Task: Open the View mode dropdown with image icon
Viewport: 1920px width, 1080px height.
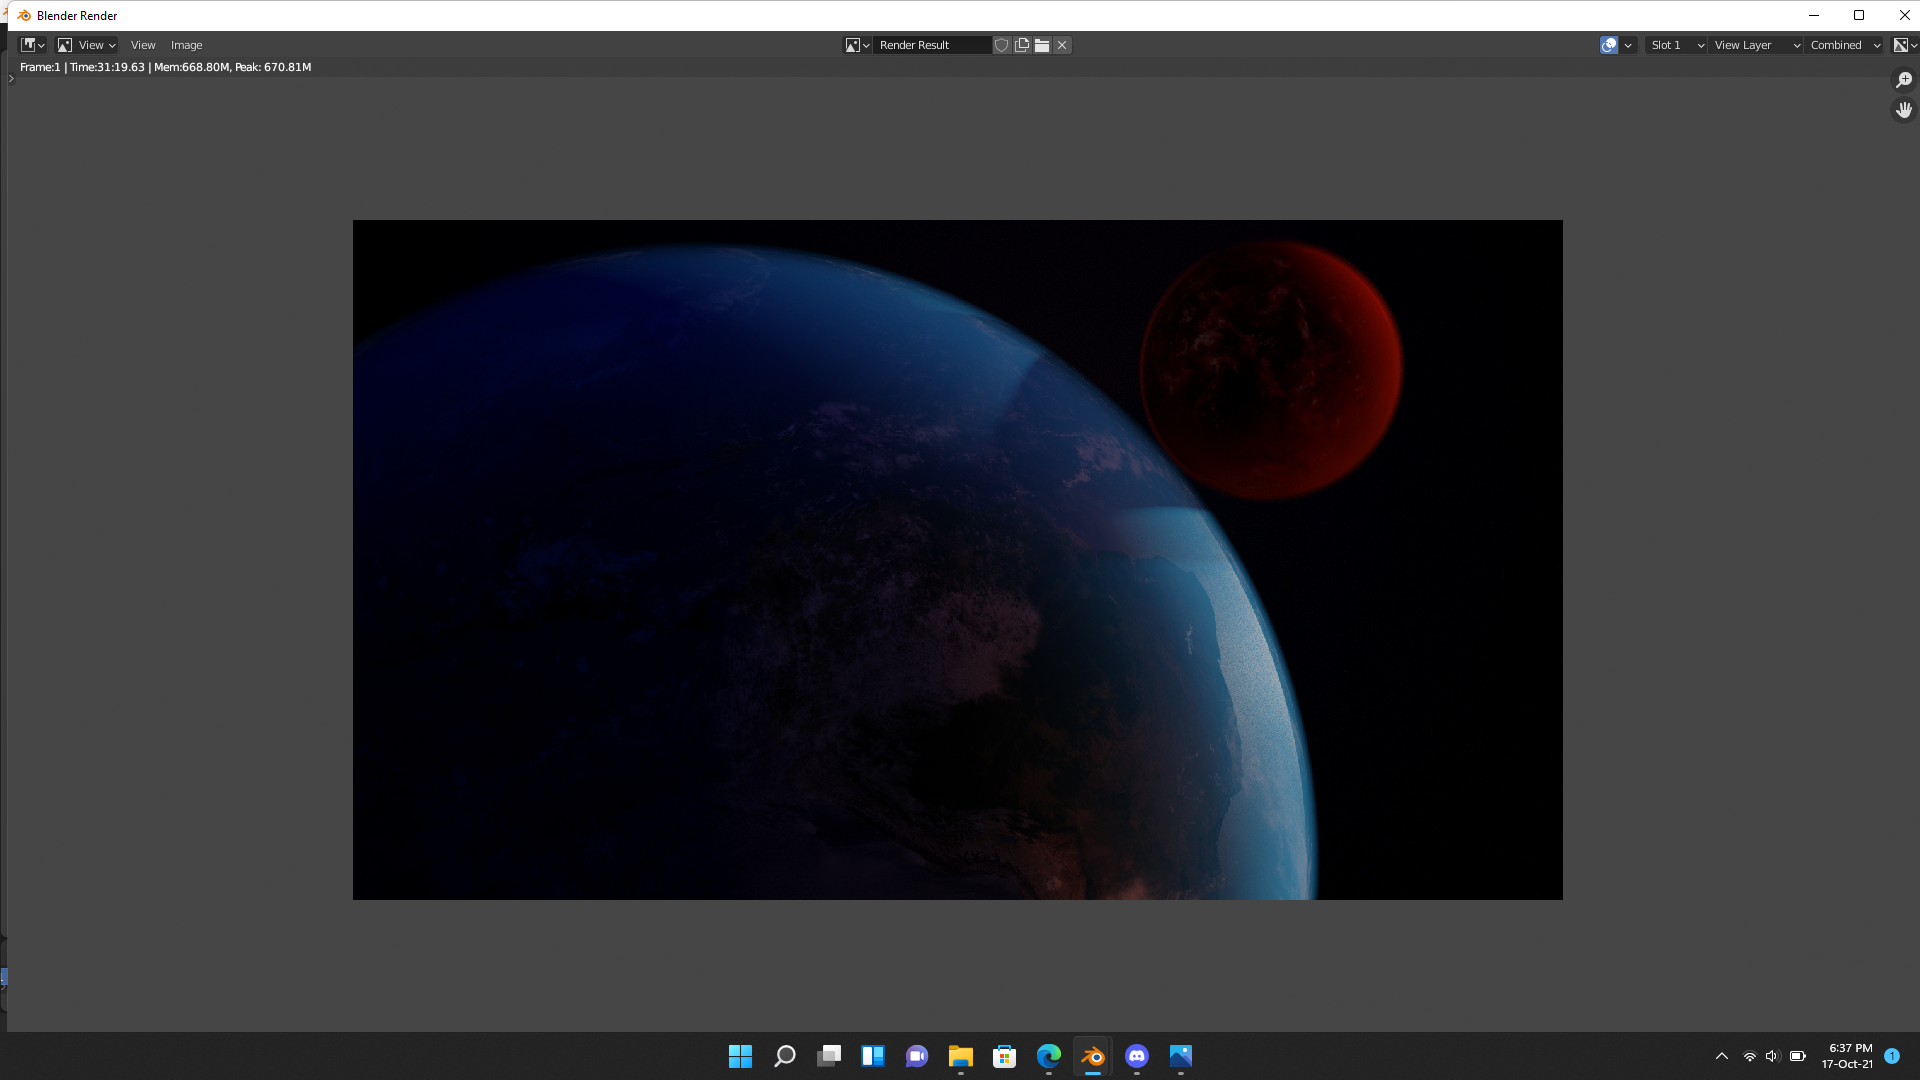Action: click(x=87, y=45)
